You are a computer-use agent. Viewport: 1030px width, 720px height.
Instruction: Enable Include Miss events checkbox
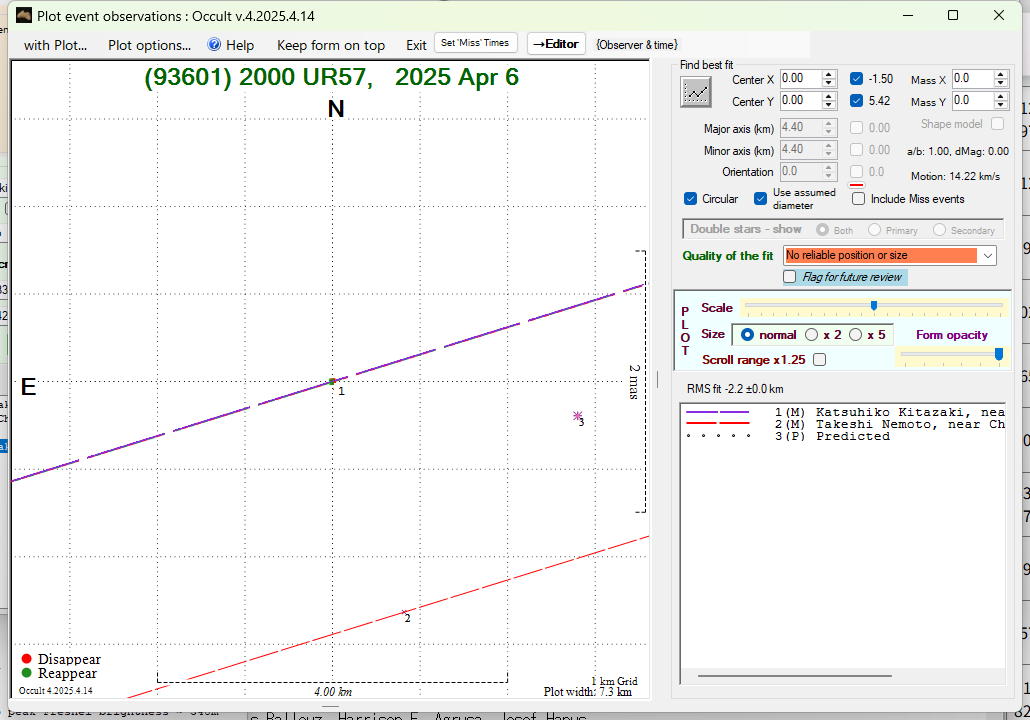pos(858,199)
